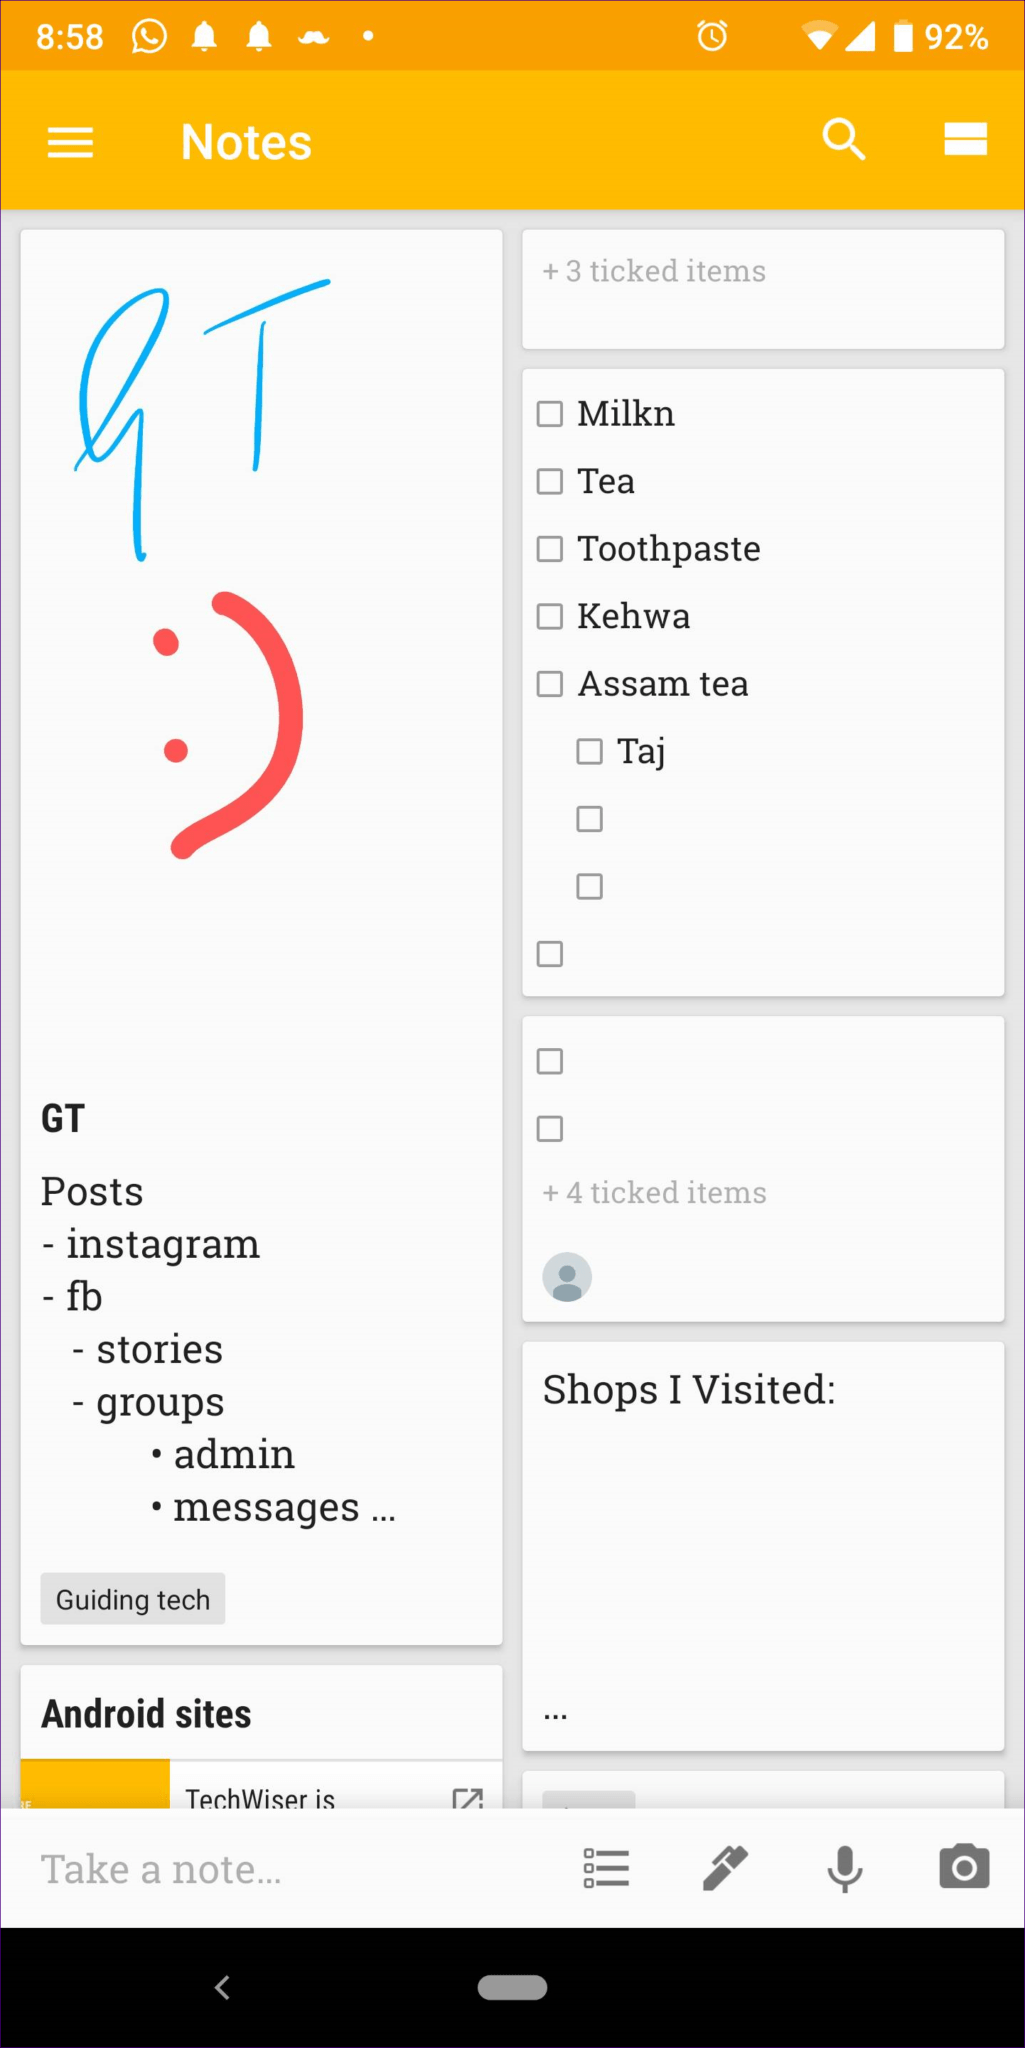This screenshot has width=1025, height=2048.
Task: Tap the collaborator avatar icon
Action: [x=567, y=1277]
